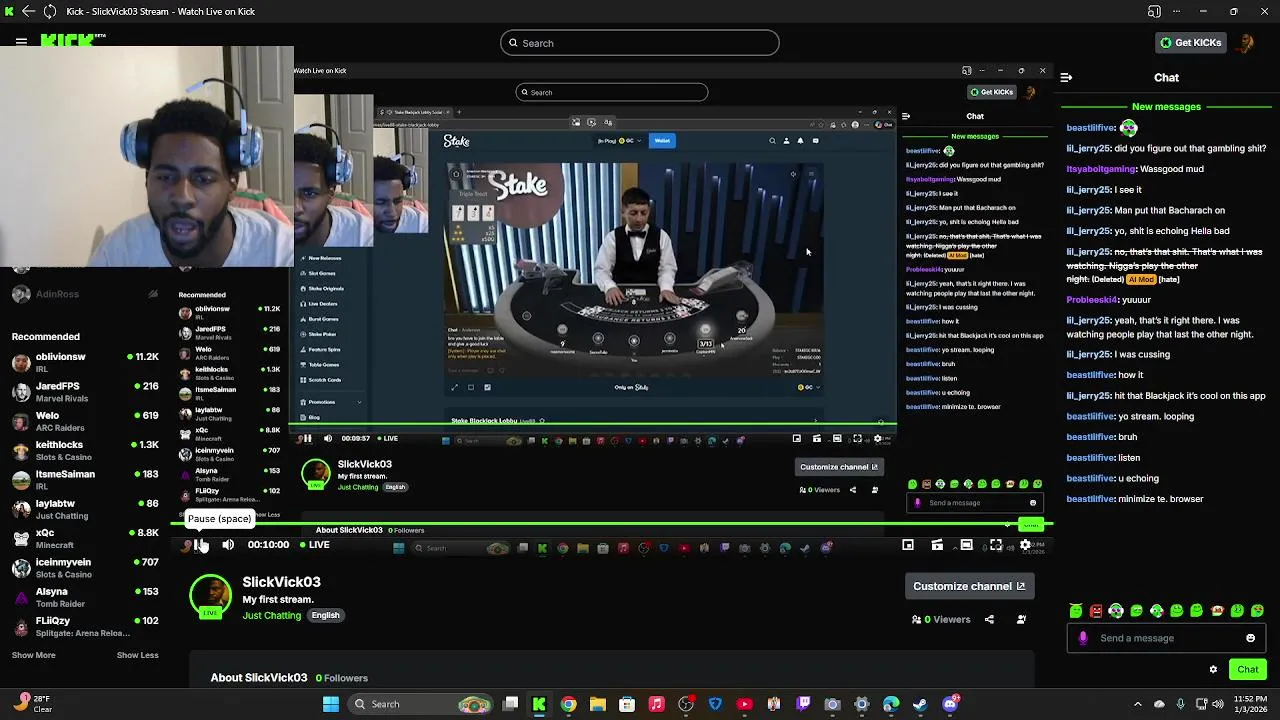
Task: Open FLiiQzy recommended channel
Action: (x=85, y=626)
